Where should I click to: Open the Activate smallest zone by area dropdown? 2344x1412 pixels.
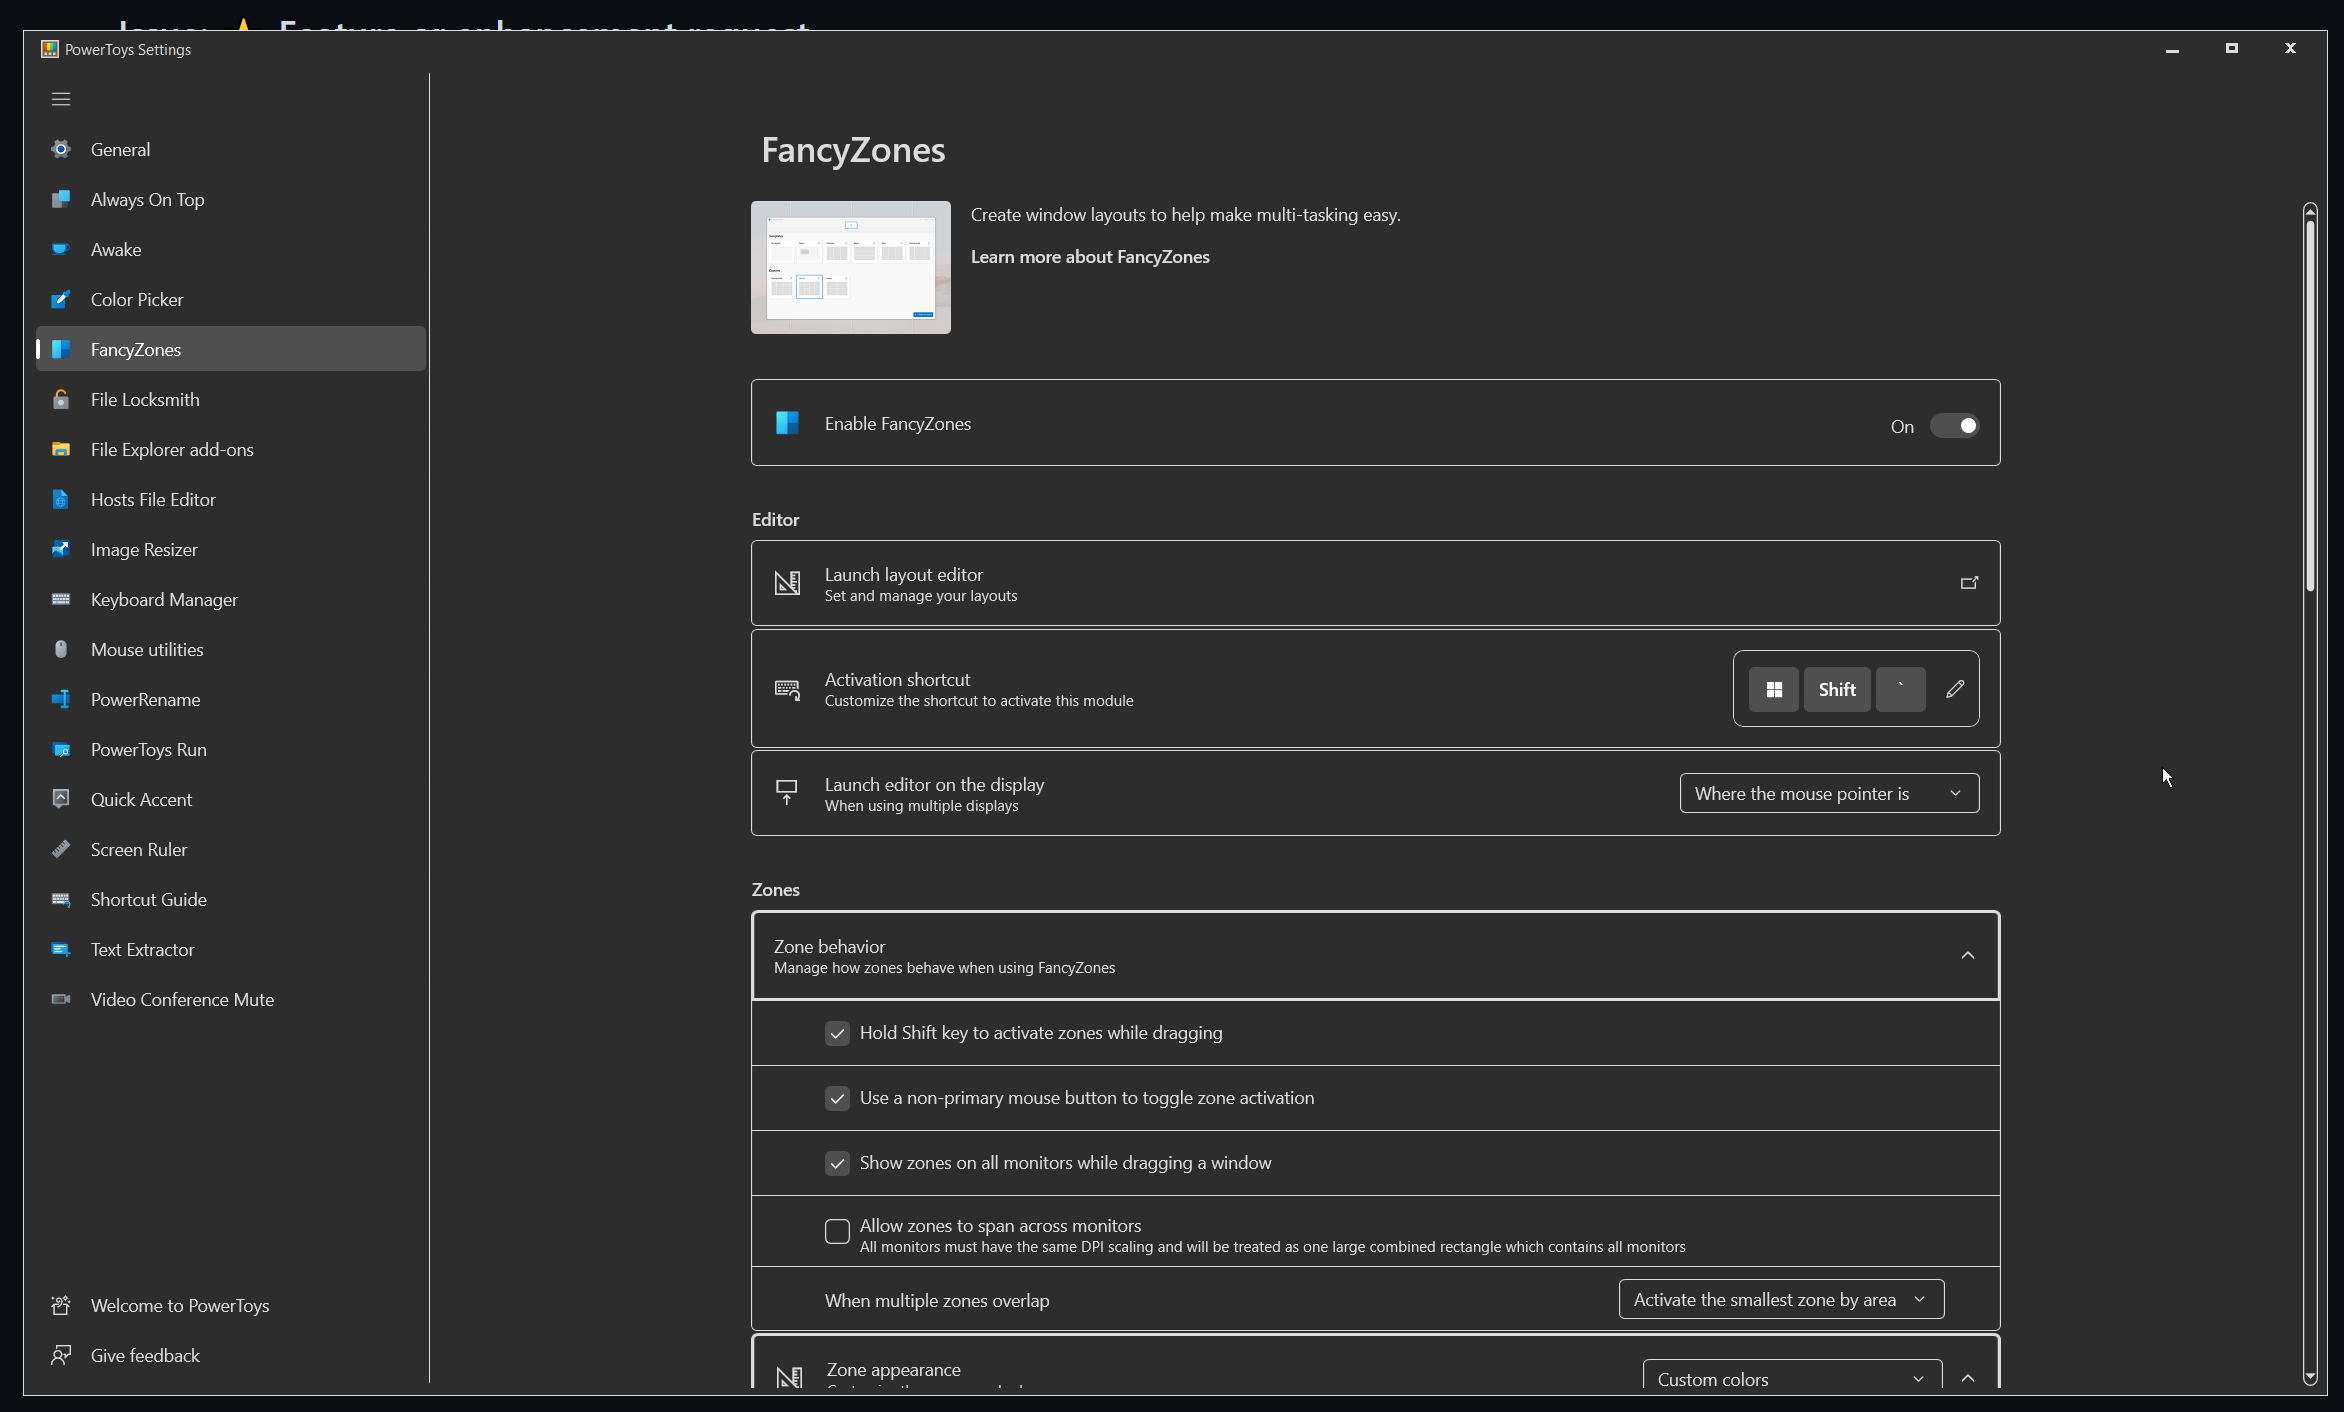point(1779,1299)
